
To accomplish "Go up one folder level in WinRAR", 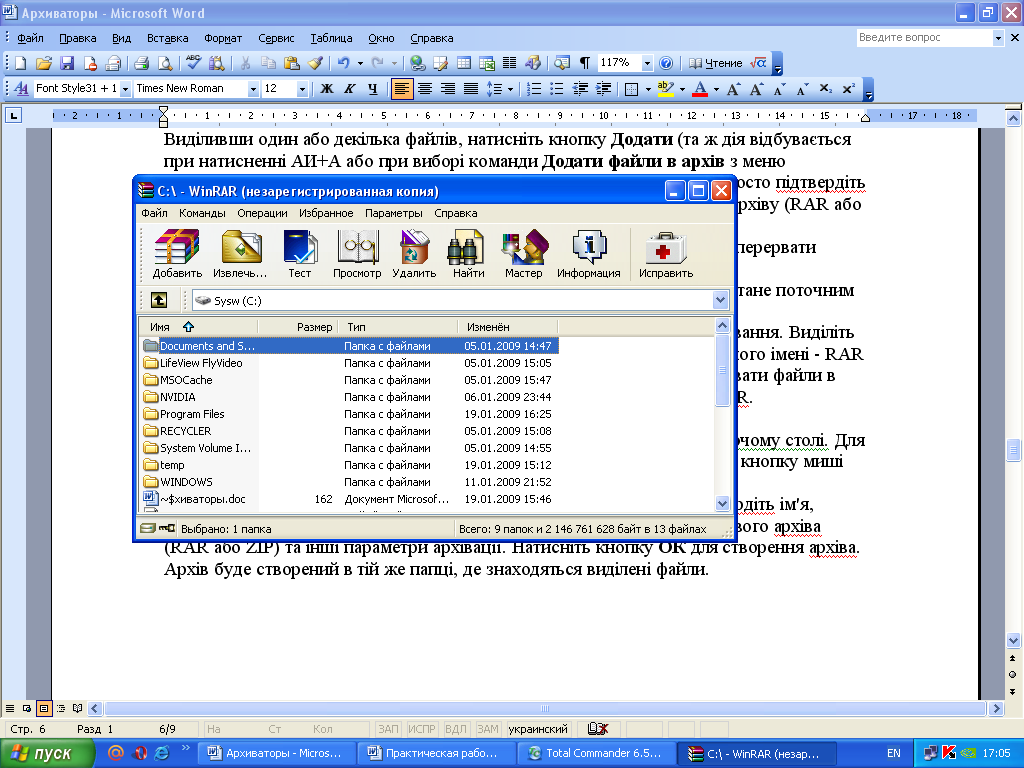I will click(x=159, y=300).
